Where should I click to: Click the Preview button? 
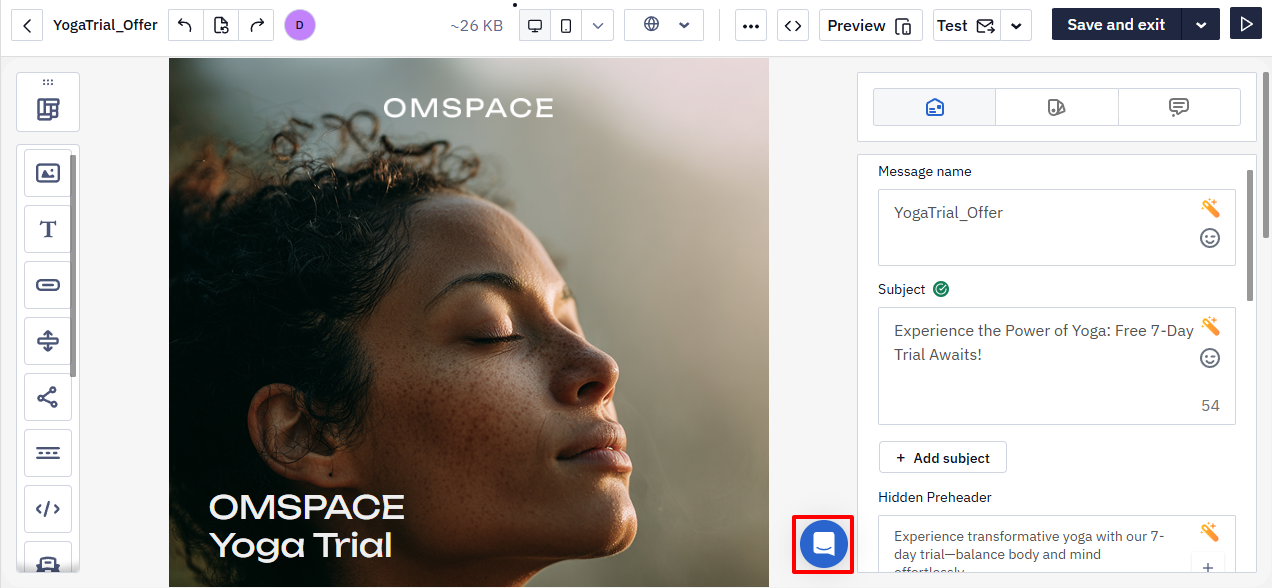[x=870, y=25]
